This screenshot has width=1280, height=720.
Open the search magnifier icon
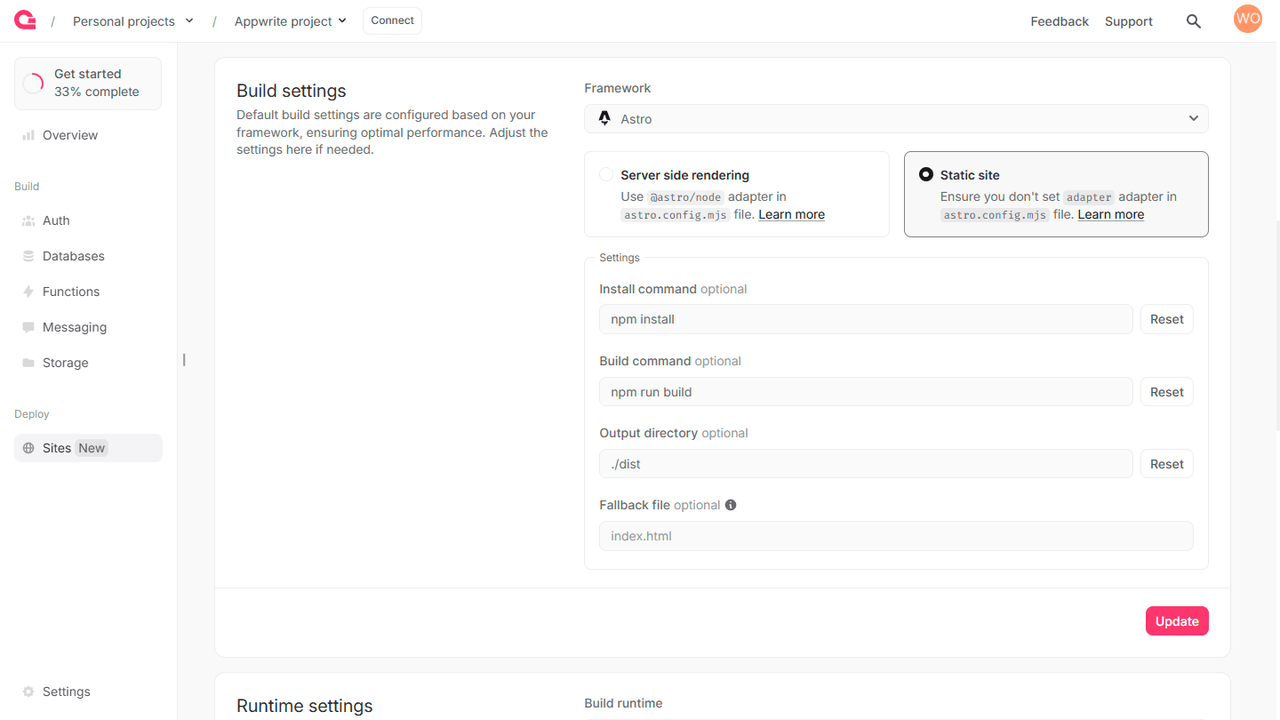(x=1193, y=21)
